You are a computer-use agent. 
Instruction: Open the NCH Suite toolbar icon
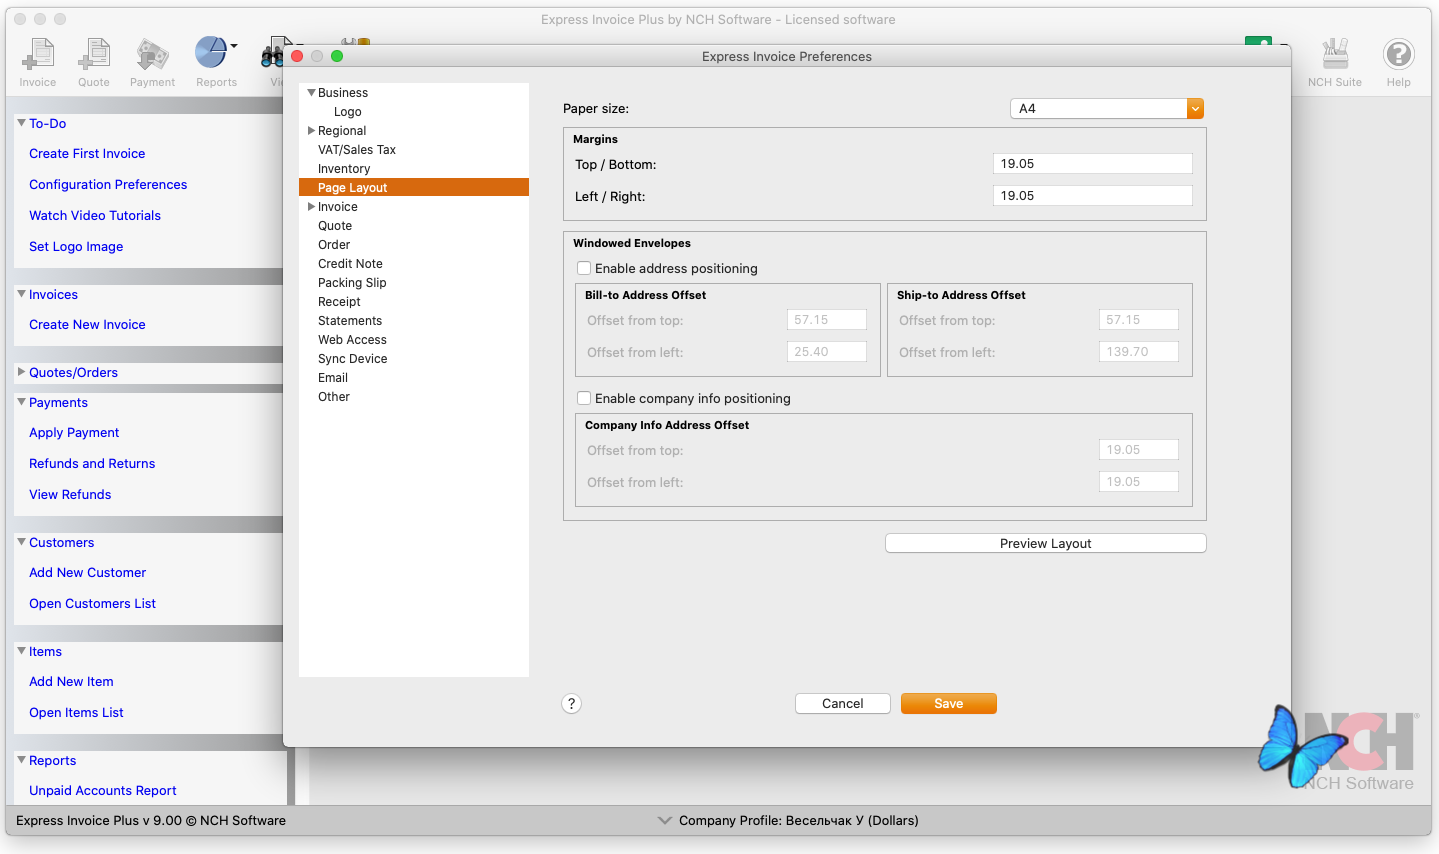click(x=1335, y=63)
